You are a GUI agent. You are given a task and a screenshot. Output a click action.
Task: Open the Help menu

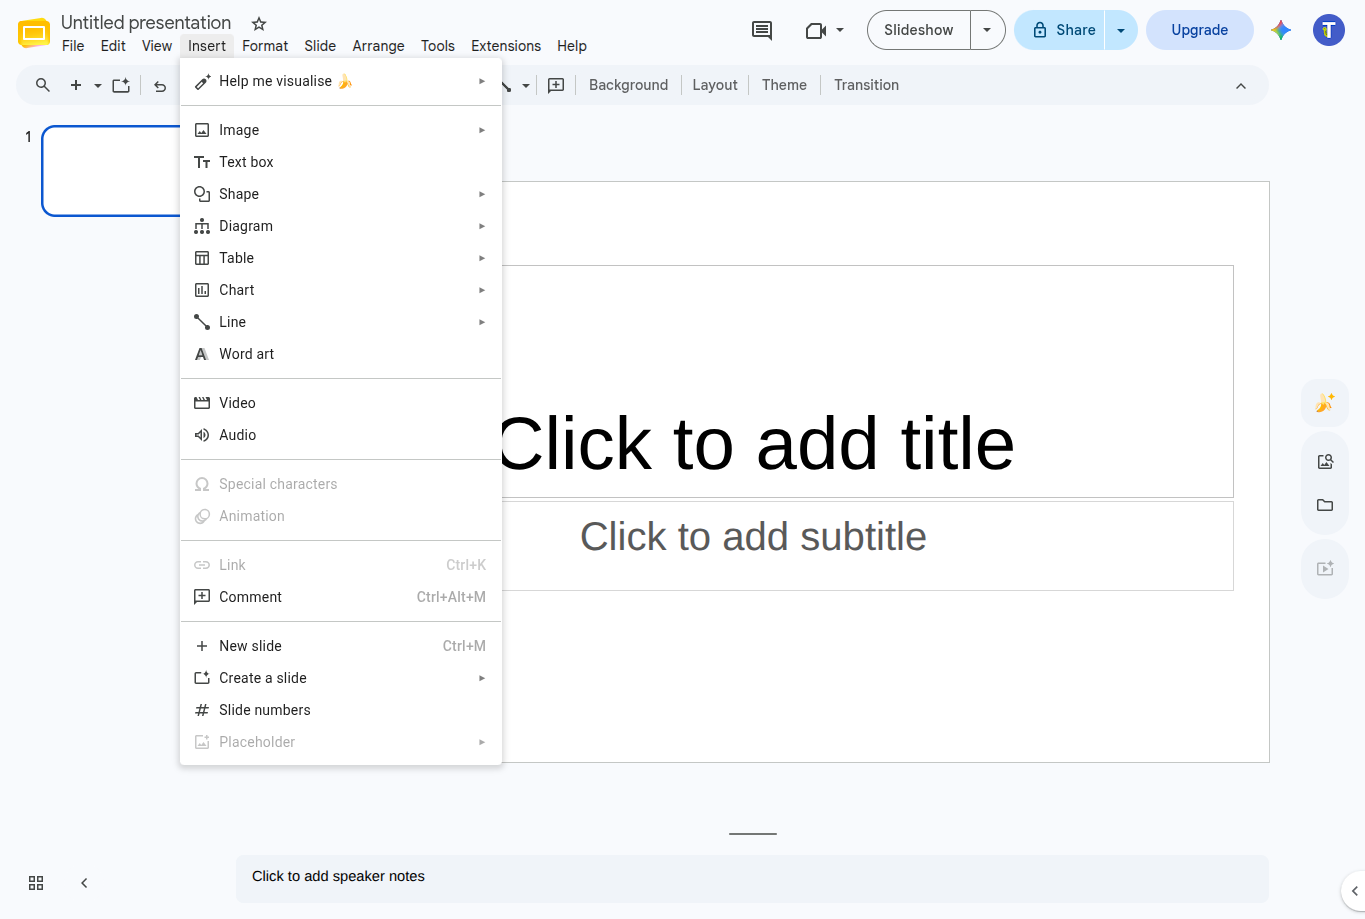click(572, 46)
